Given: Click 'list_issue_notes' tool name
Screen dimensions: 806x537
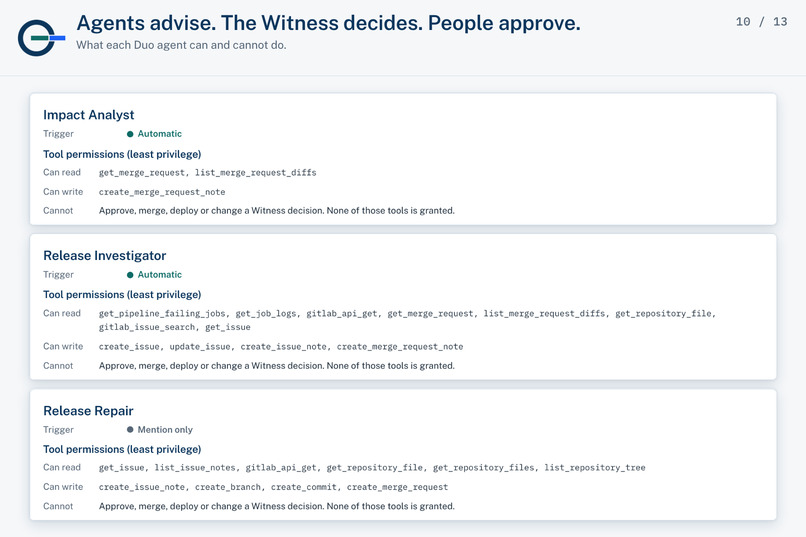Looking at the screenshot, I should [x=195, y=468].
